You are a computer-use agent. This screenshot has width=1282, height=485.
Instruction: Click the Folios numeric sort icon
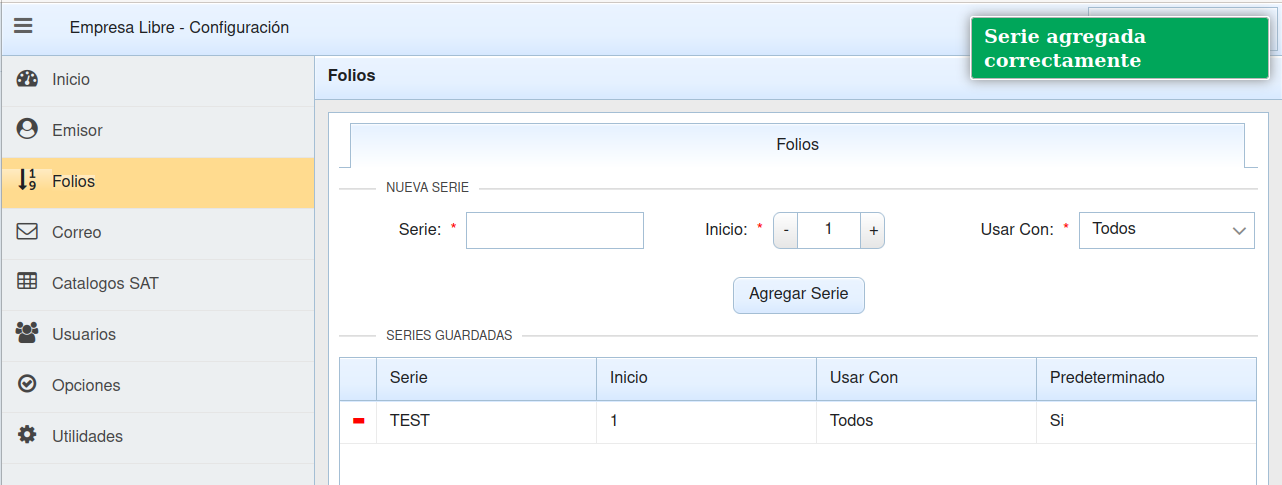coord(27,181)
